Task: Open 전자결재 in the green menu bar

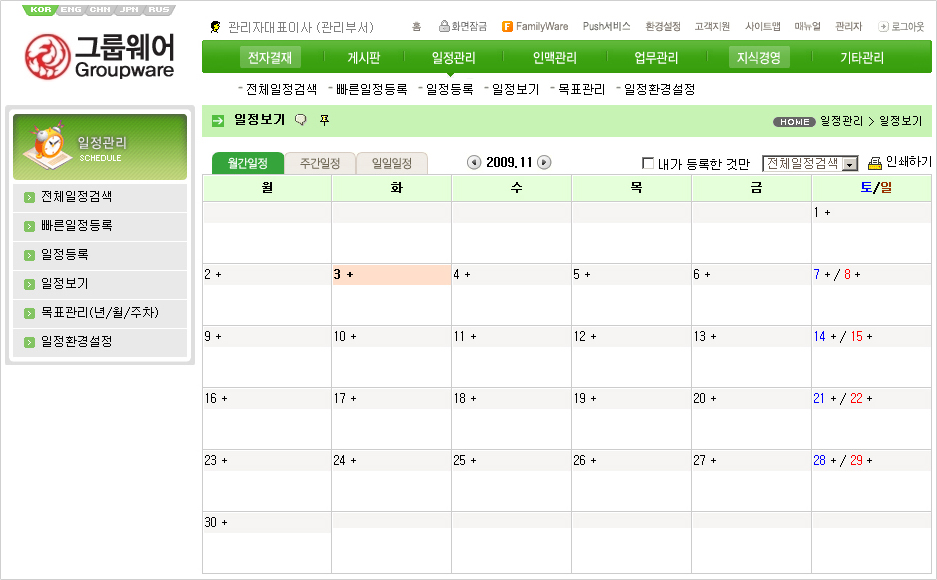Action: [x=270, y=58]
